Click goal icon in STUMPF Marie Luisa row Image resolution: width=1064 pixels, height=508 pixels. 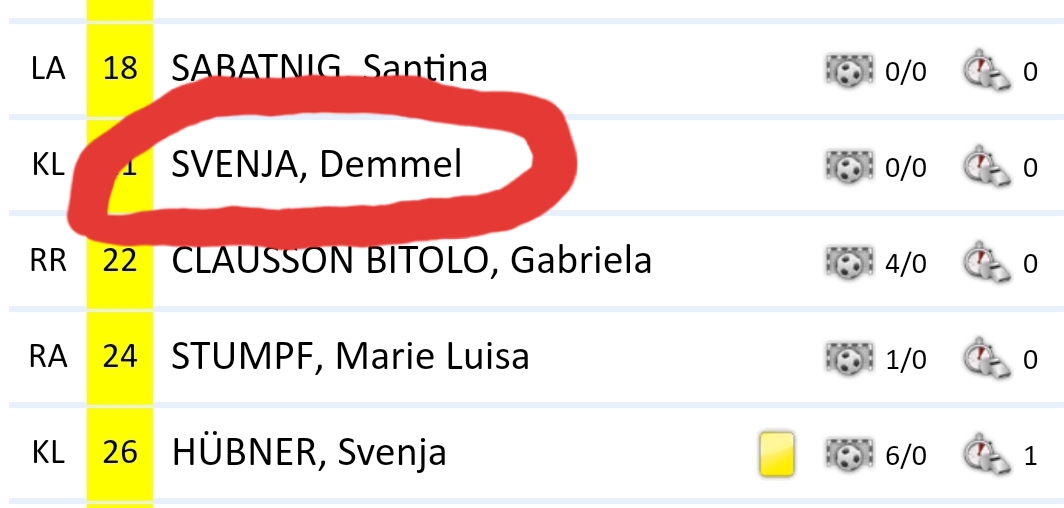pos(850,357)
